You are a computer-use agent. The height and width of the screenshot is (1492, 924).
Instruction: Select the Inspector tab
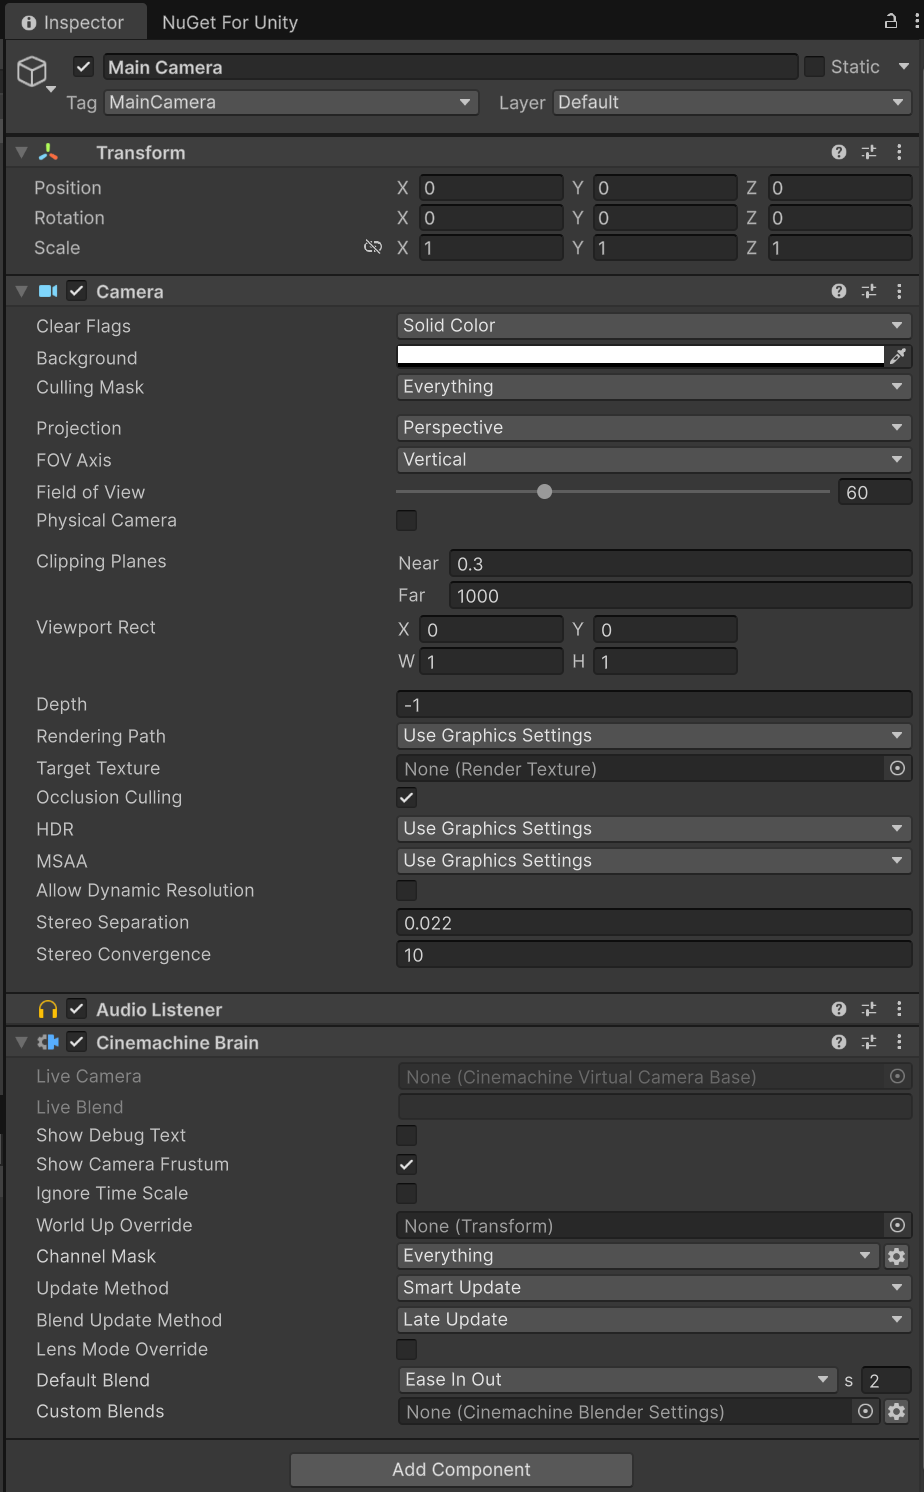coord(73,22)
